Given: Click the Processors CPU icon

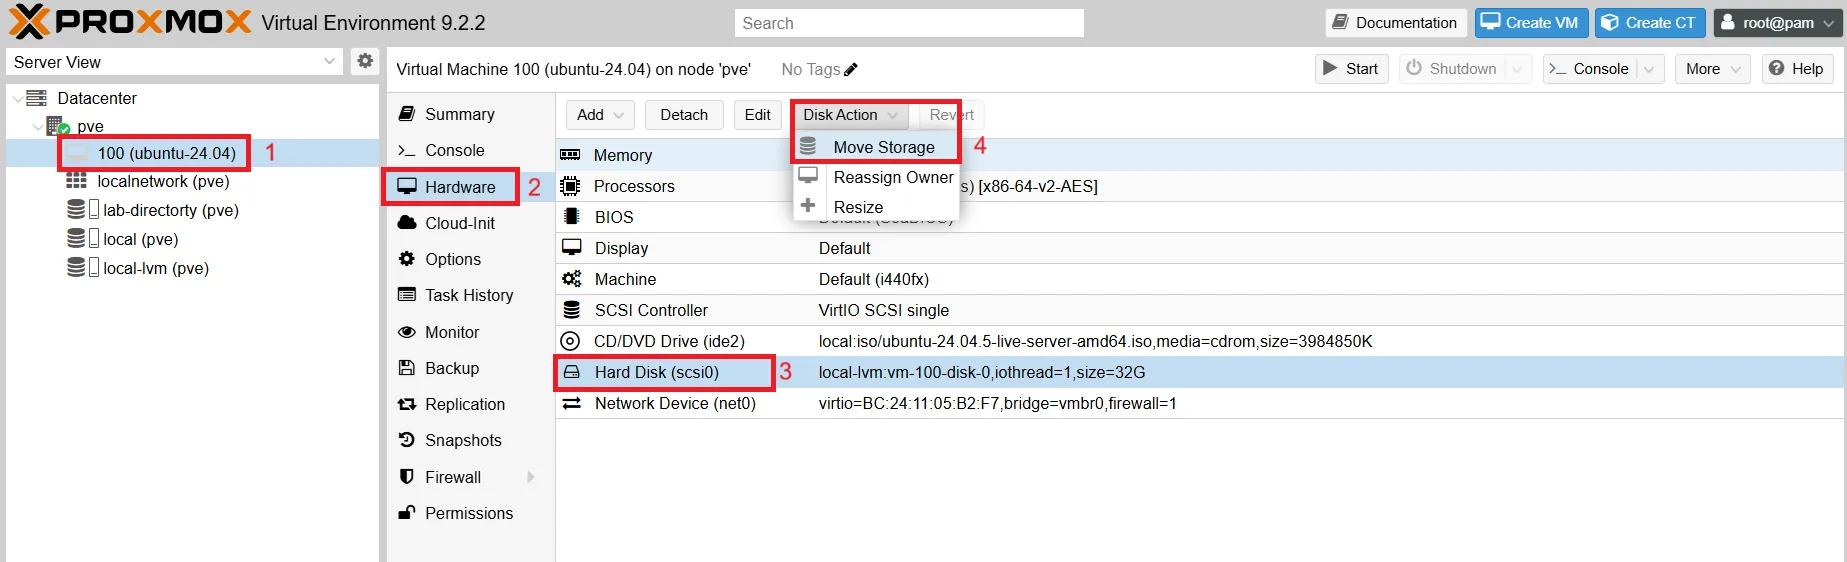Looking at the screenshot, I should pyautogui.click(x=570, y=186).
